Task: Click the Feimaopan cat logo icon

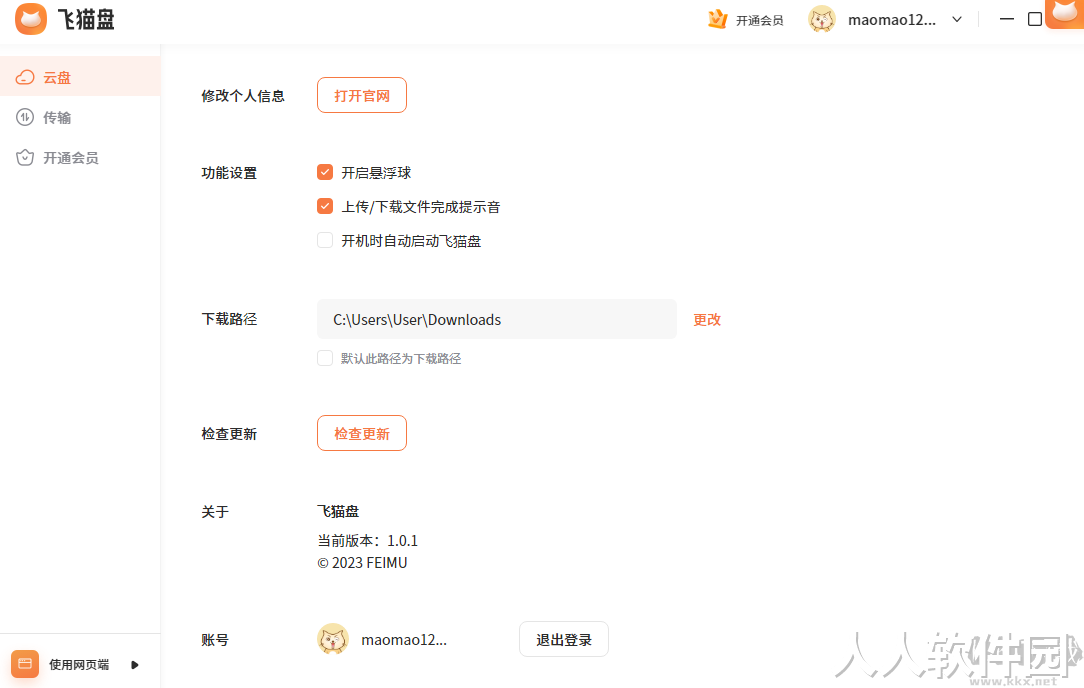Action: pos(31,19)
